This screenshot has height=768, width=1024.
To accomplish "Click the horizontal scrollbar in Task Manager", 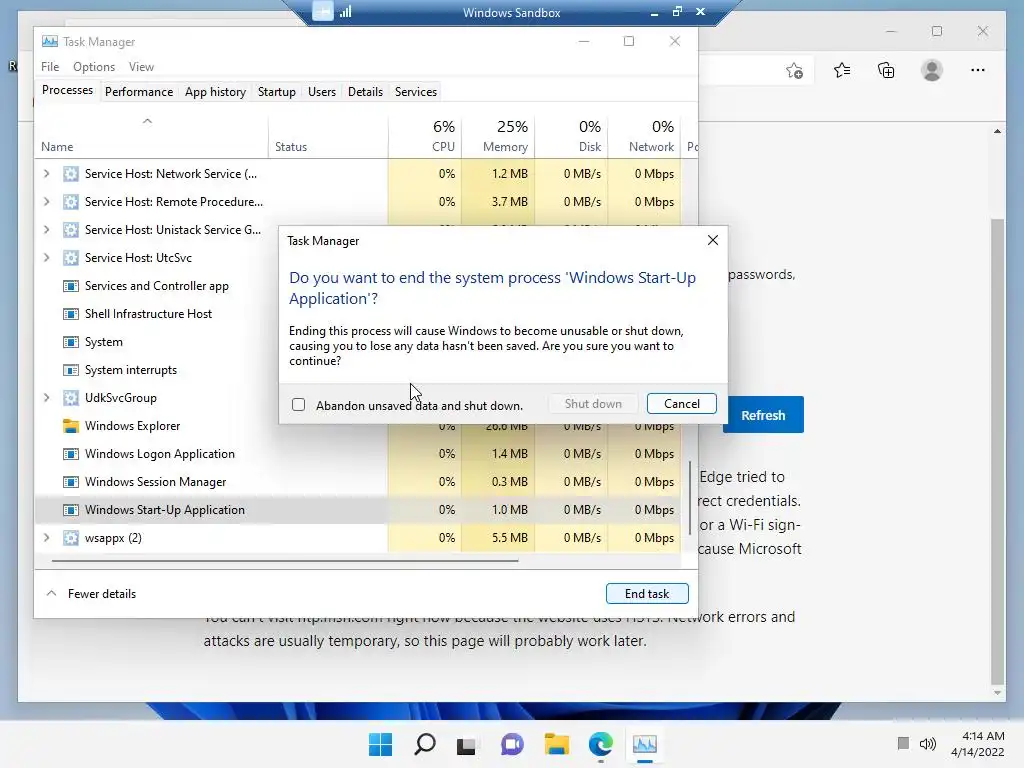I will coord(285,560).
